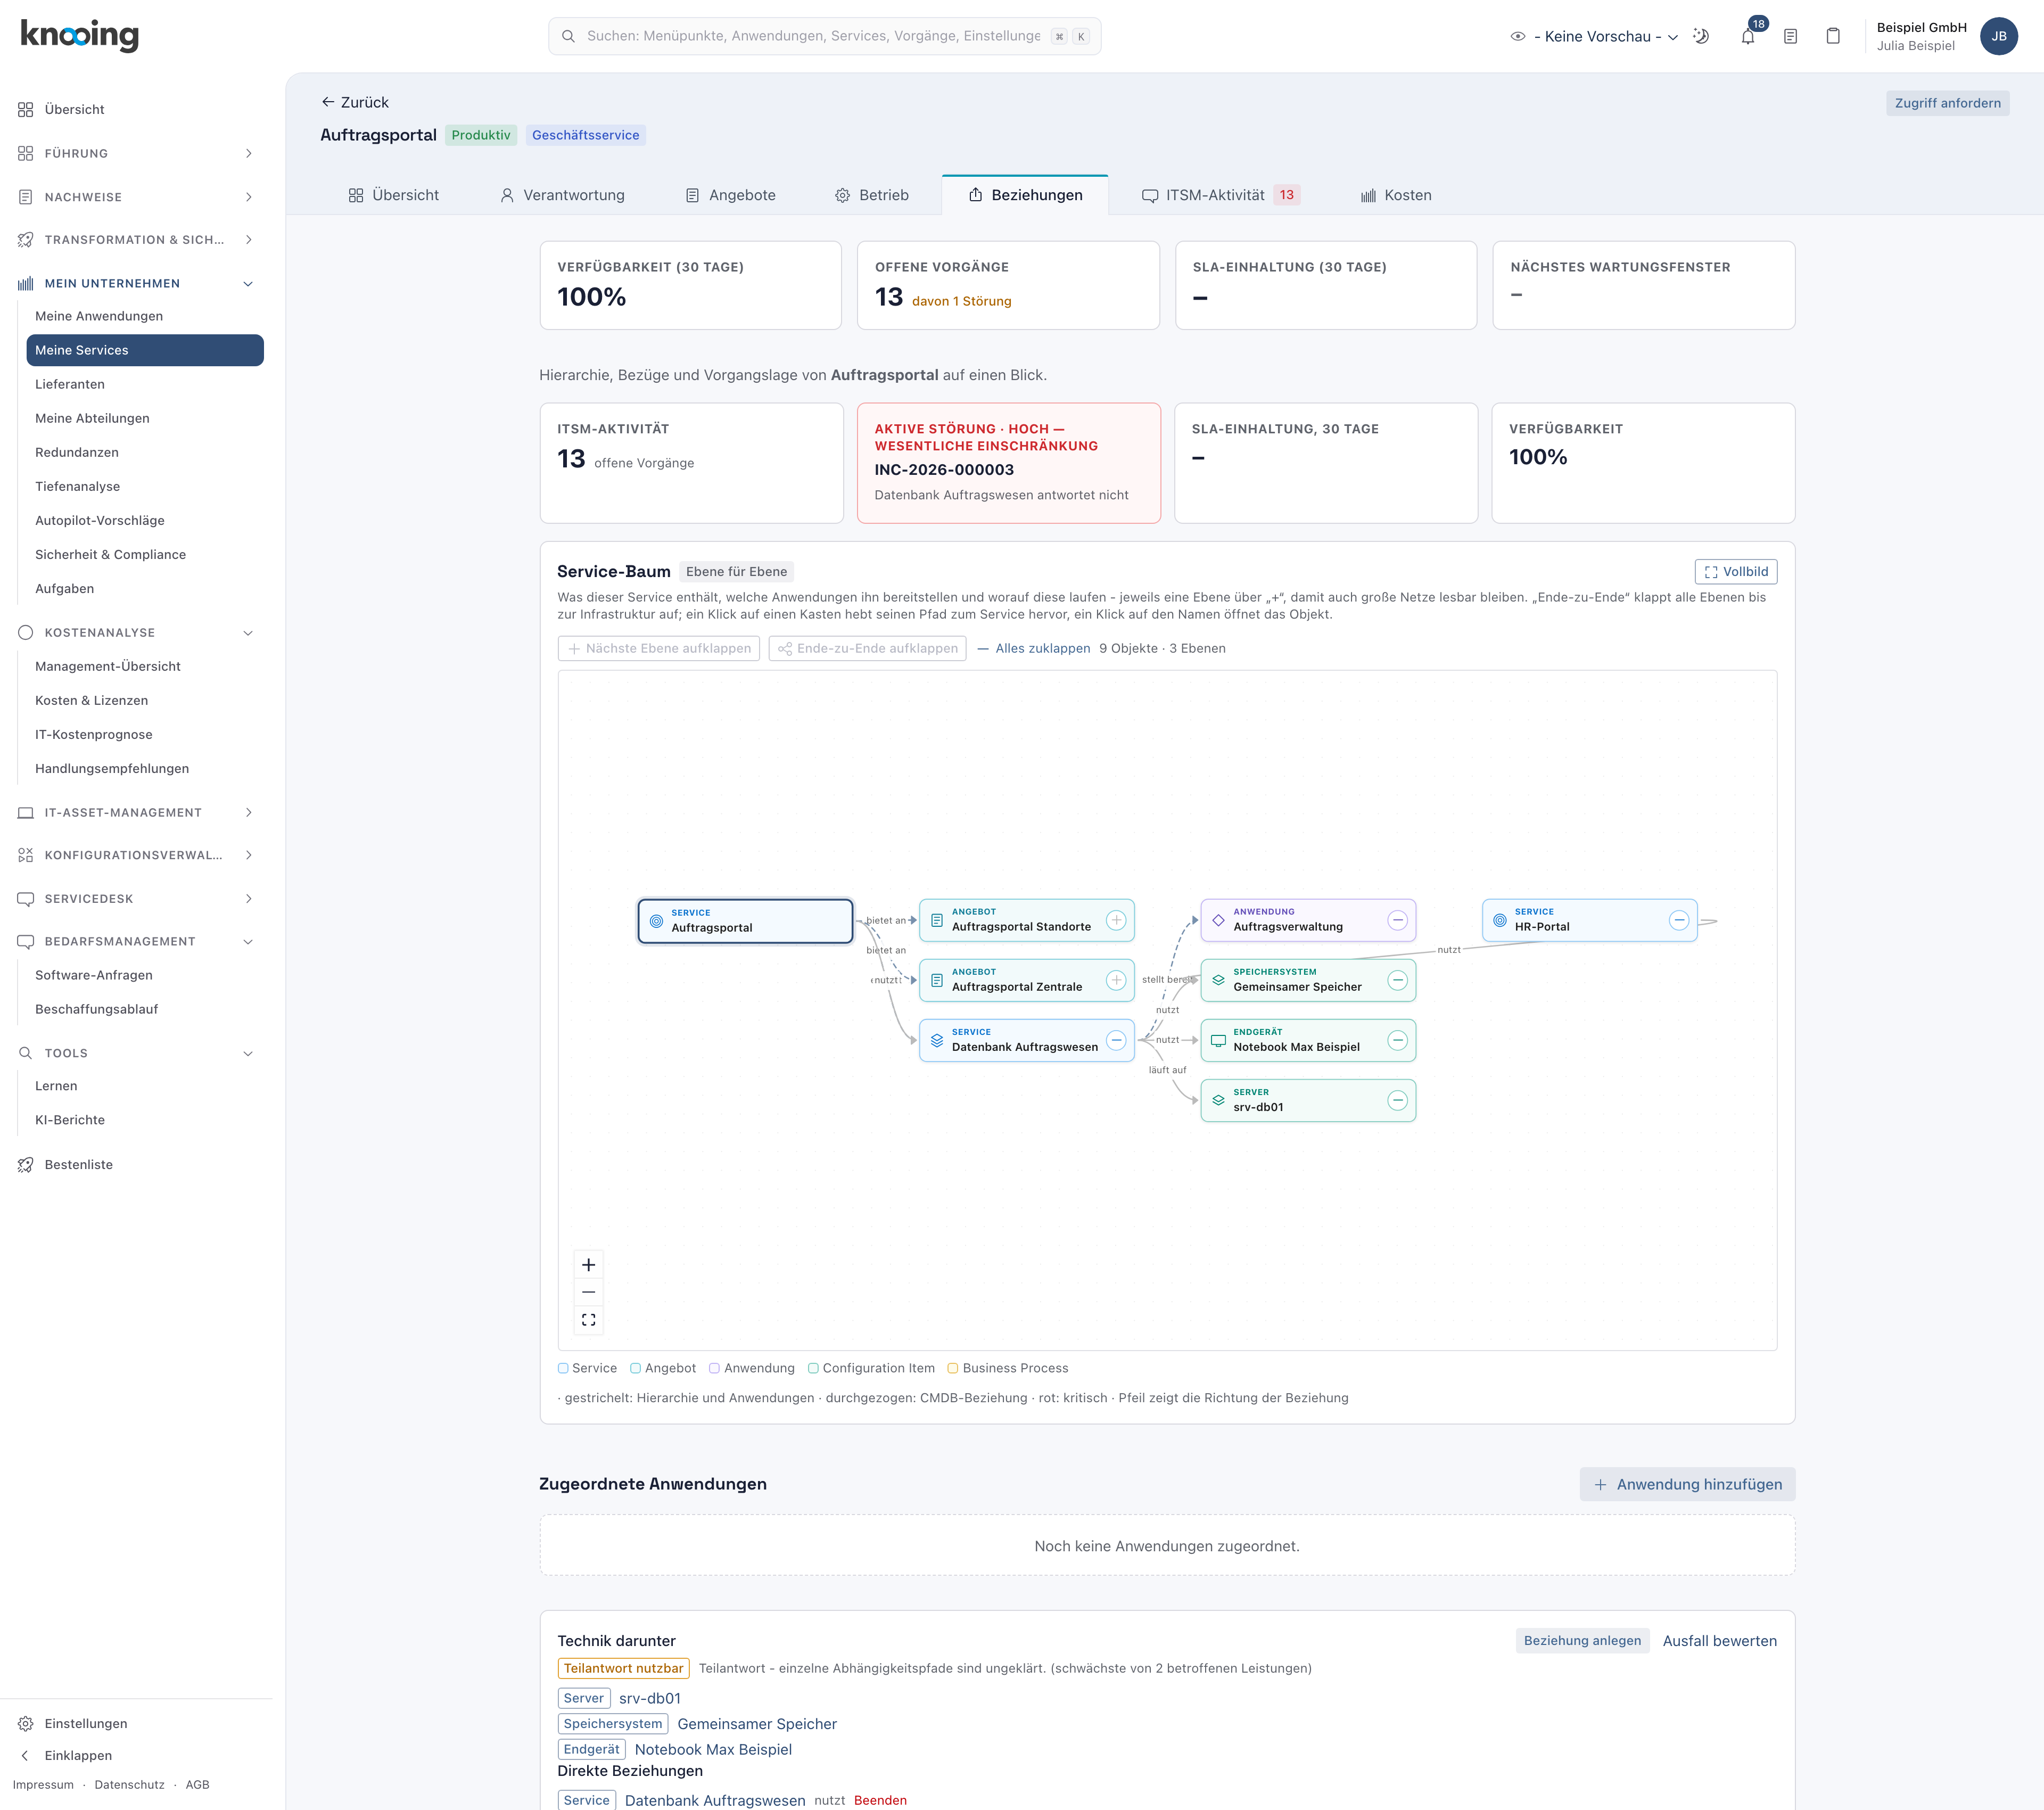Focus the global search field
This screenshot has height=1810, width=2044.
pyautogui.click(x=824, y=36)
